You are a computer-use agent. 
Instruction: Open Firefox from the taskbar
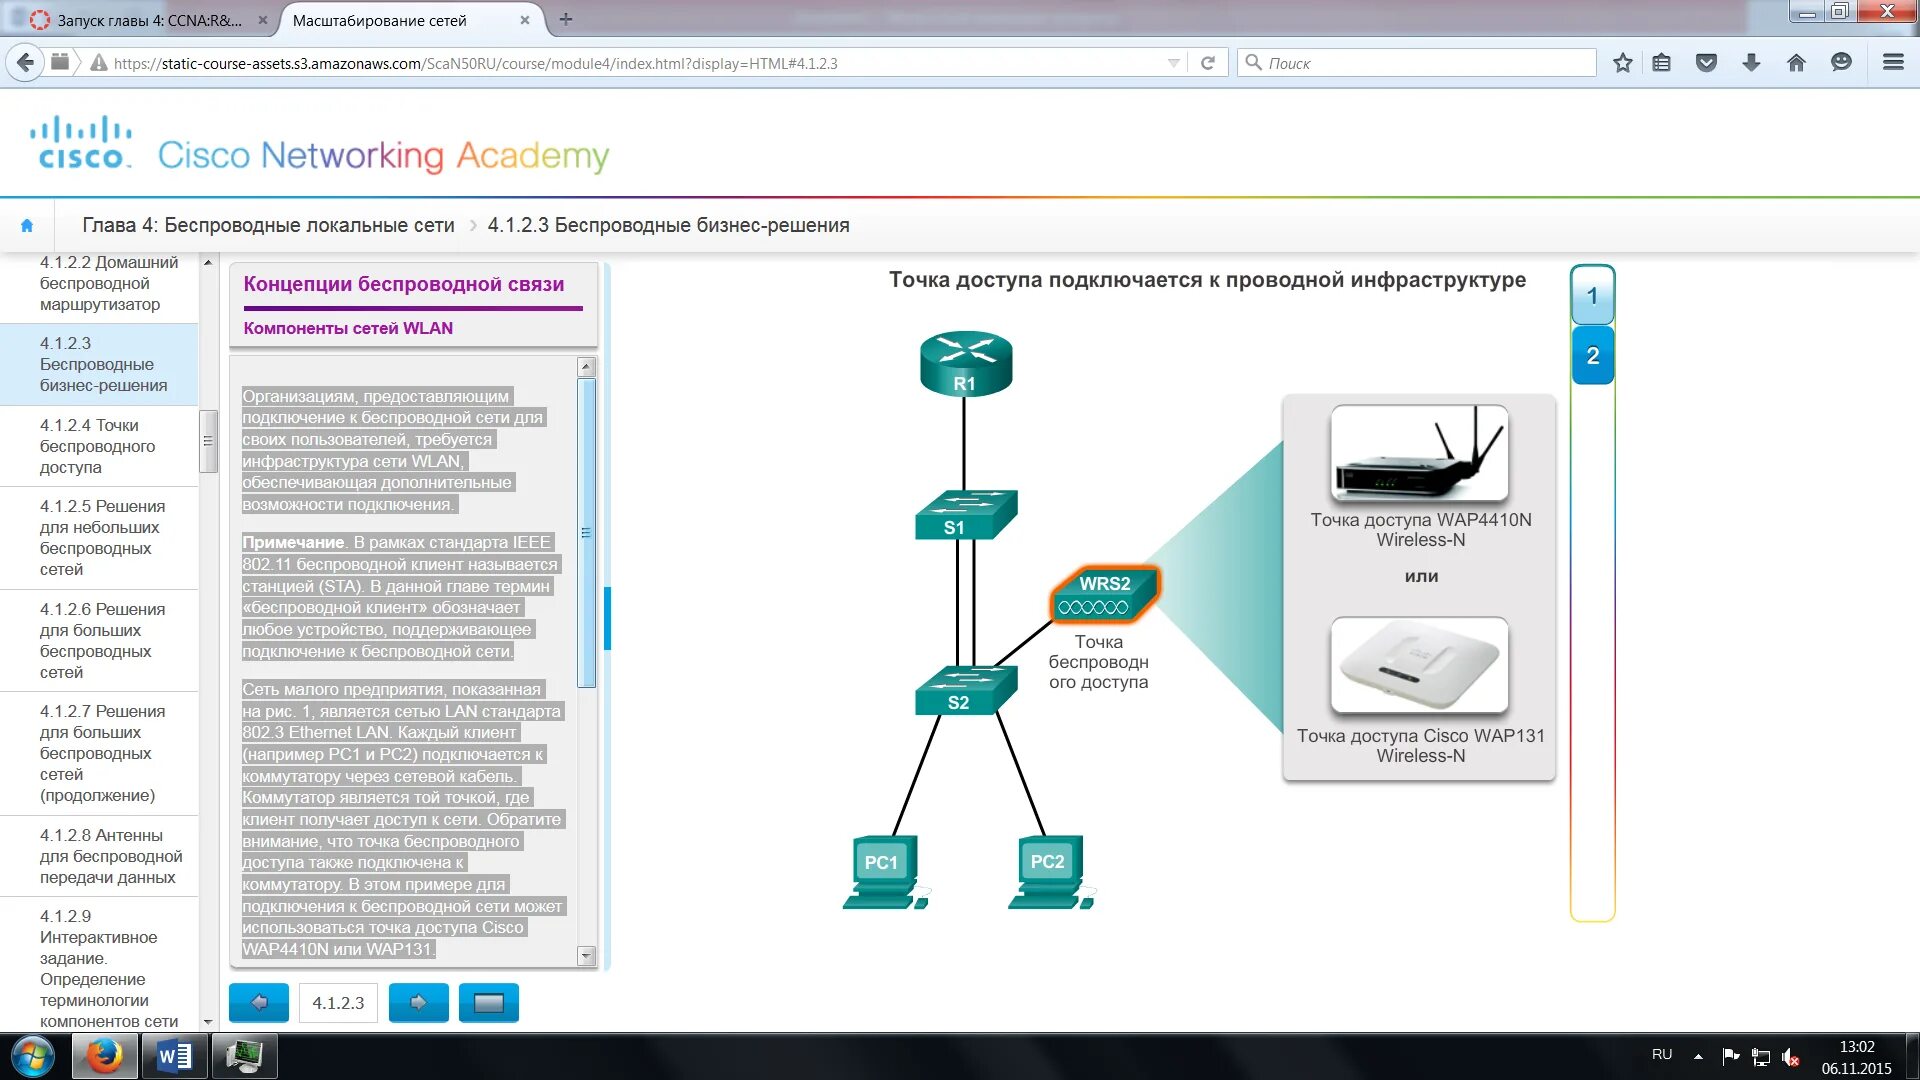pos(104,1056)
